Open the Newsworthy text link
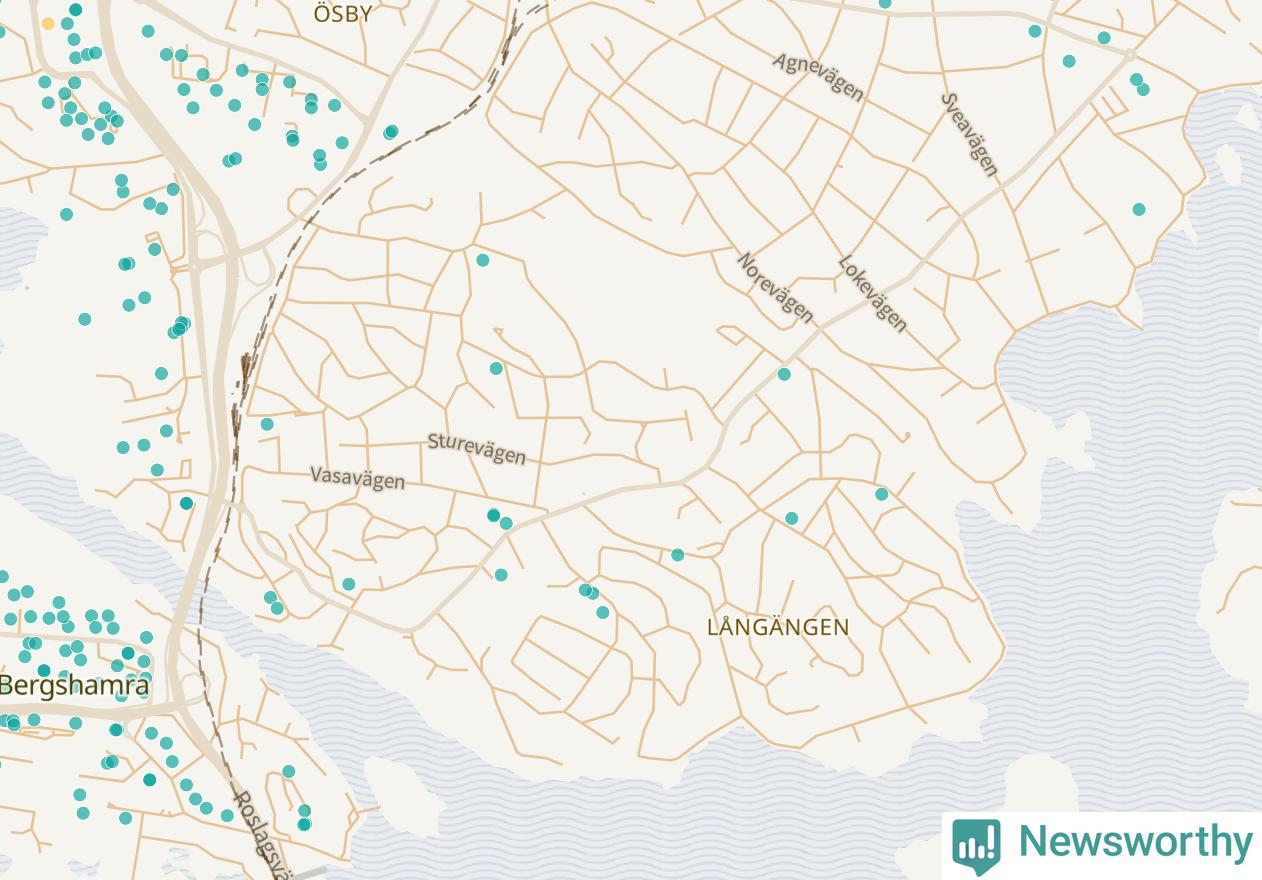This screenshot has height=880, width=1262. [1134, 842]
